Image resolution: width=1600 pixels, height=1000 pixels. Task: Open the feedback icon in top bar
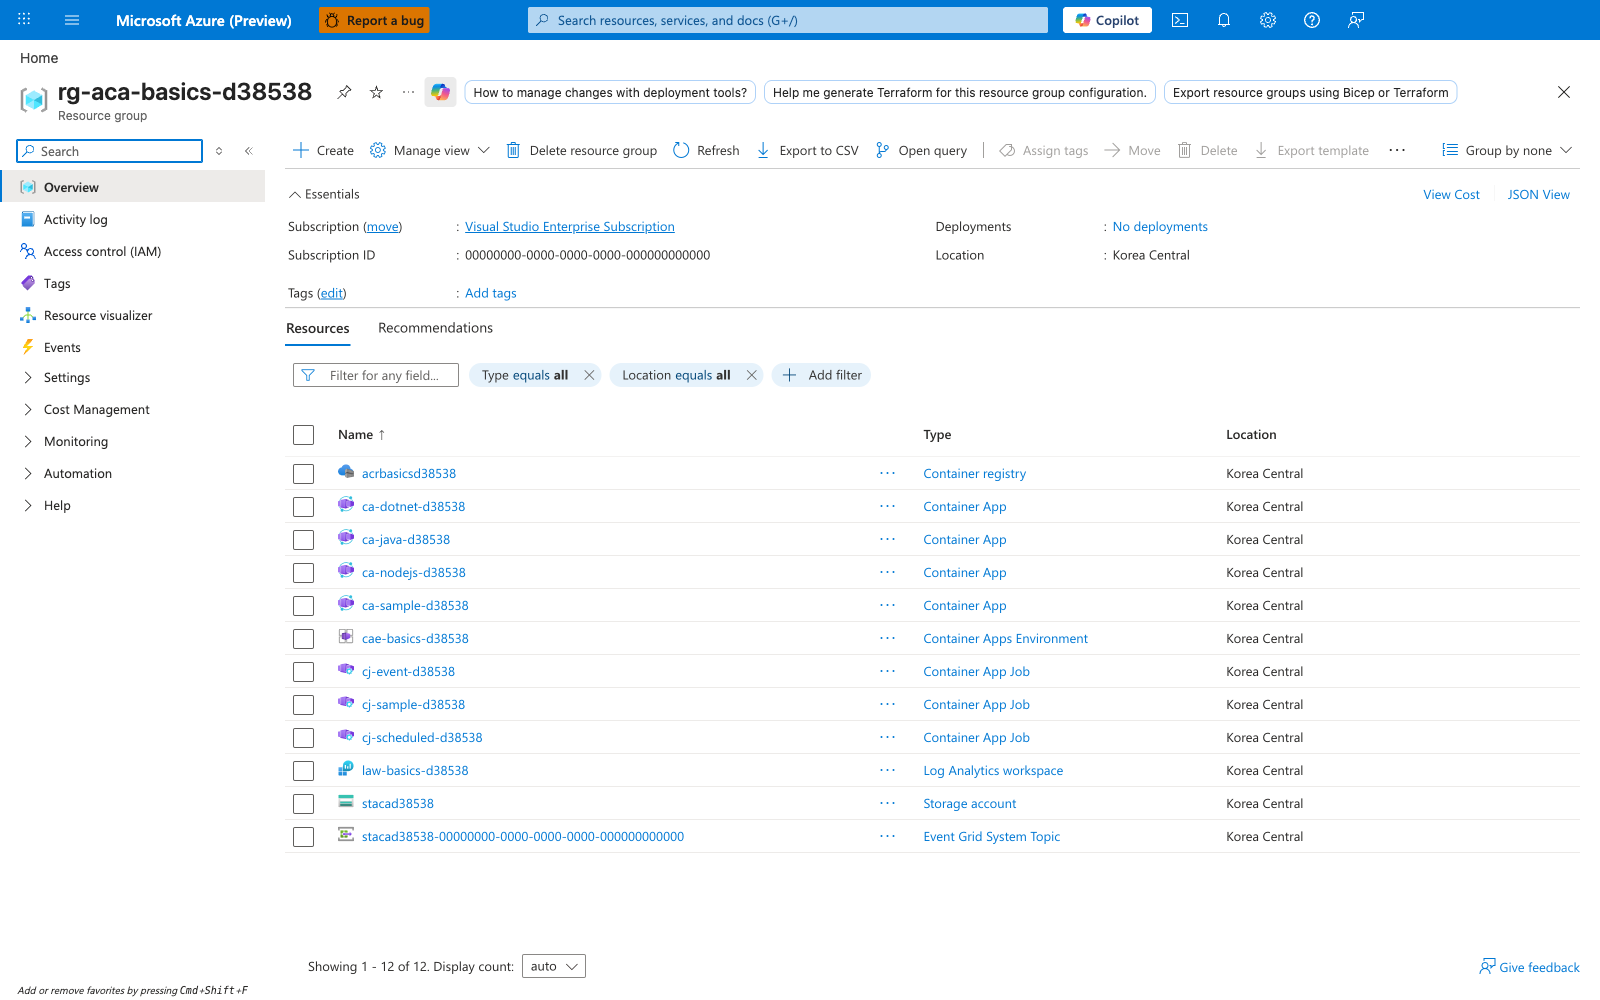(x=1356, y=20)
